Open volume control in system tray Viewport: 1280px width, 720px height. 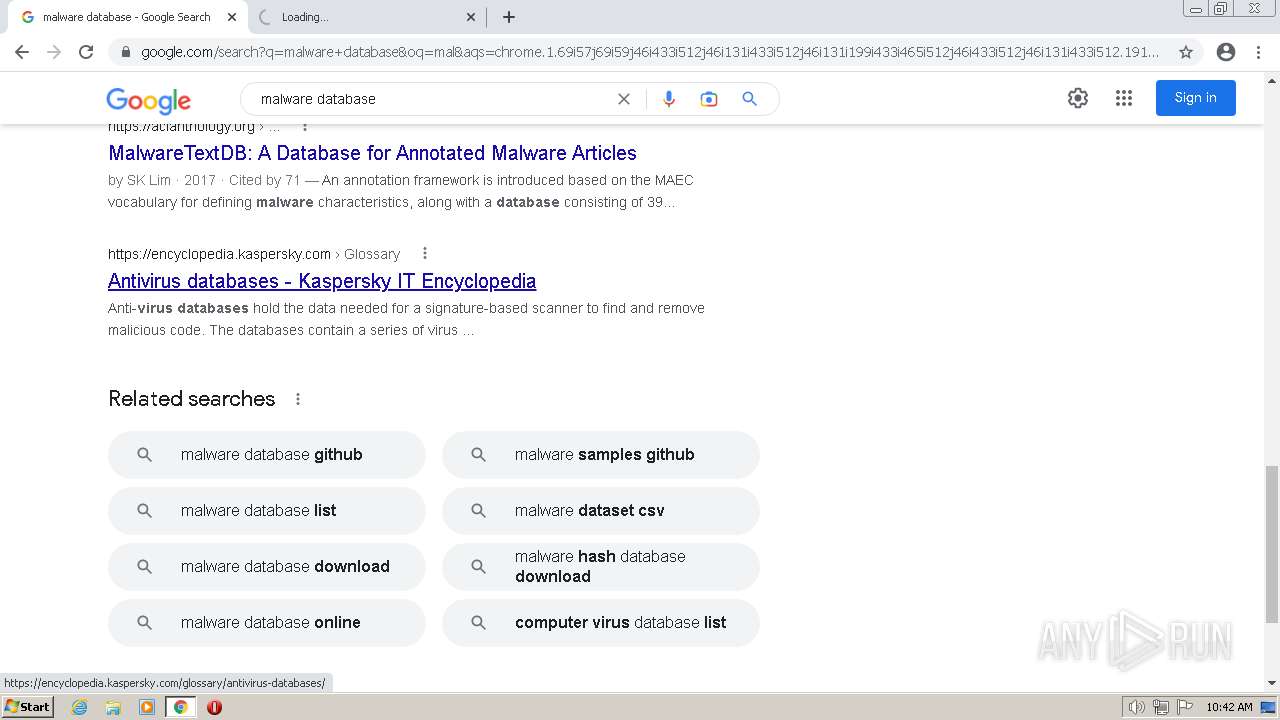point(1137,707)
